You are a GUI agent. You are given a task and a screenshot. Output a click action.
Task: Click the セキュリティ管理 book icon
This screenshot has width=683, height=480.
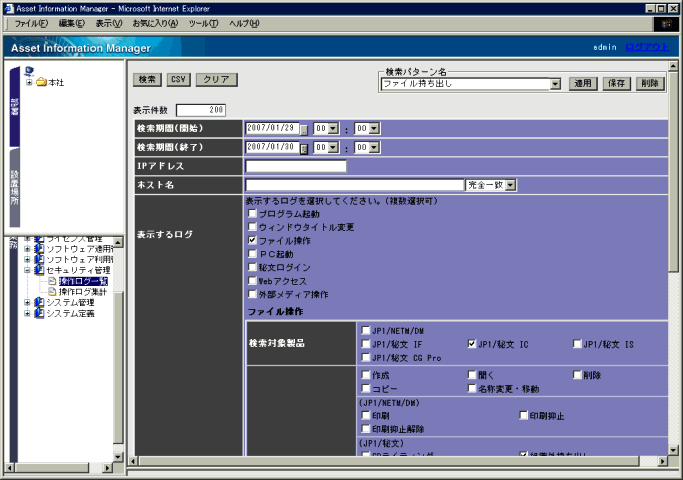(x=39, y=270)
